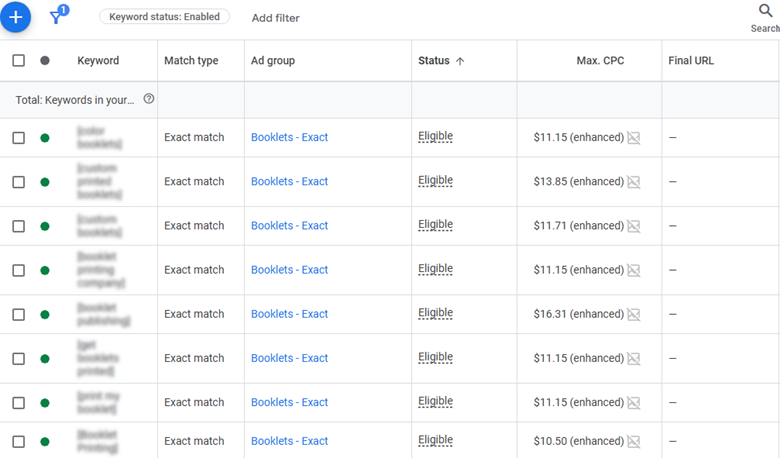Viewport: 780px width, 458px height.
Task: Click bid strategy icon beside $11.71 (enhanced)
Action: pos(634,226)
